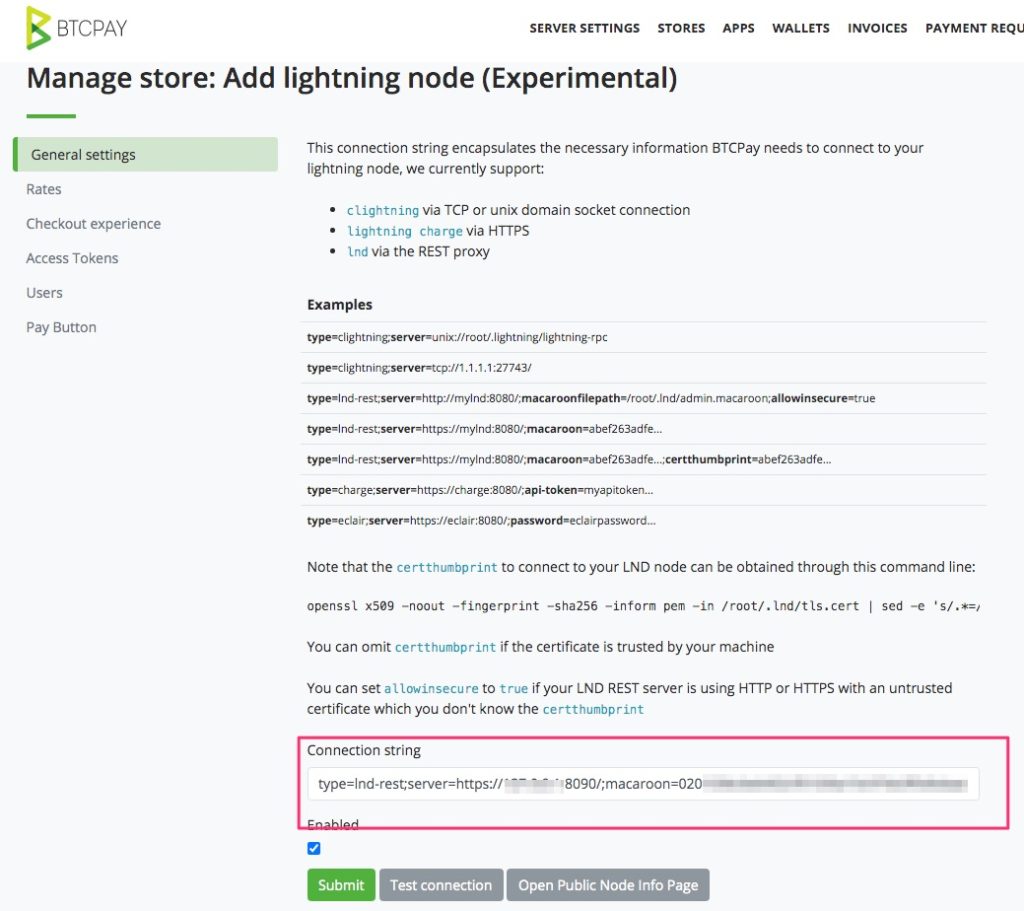Click the Connection string label

tap(364, 750)
